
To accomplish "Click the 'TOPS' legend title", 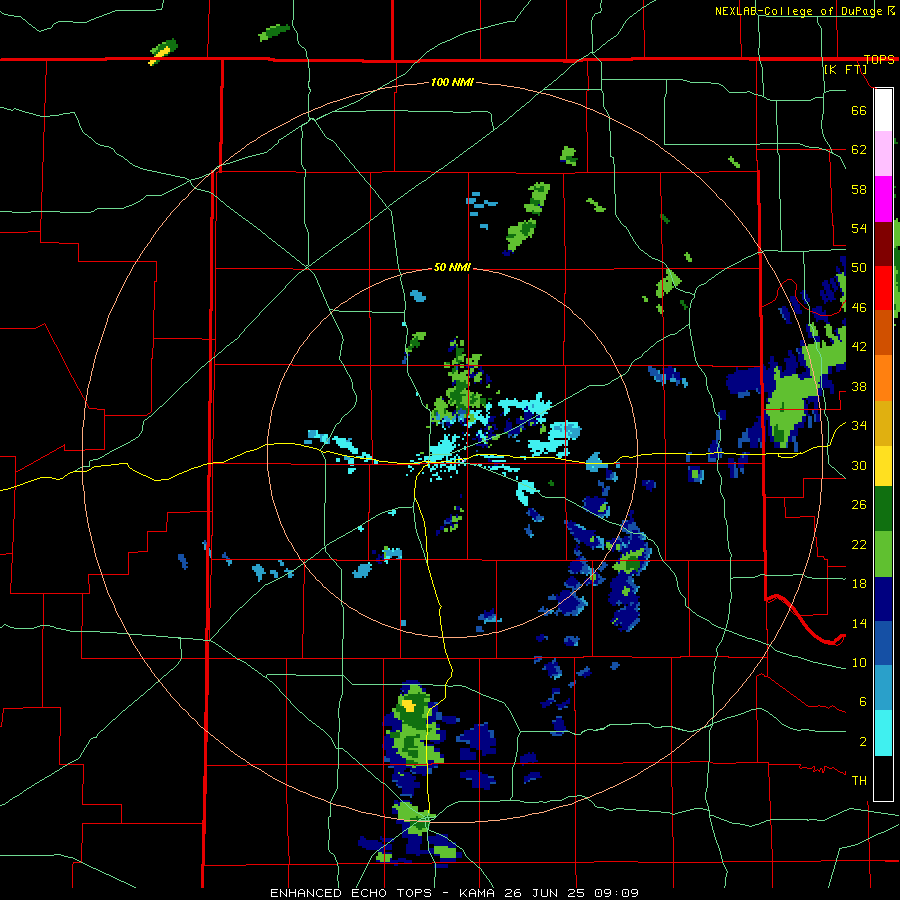I will coord(879,59).
